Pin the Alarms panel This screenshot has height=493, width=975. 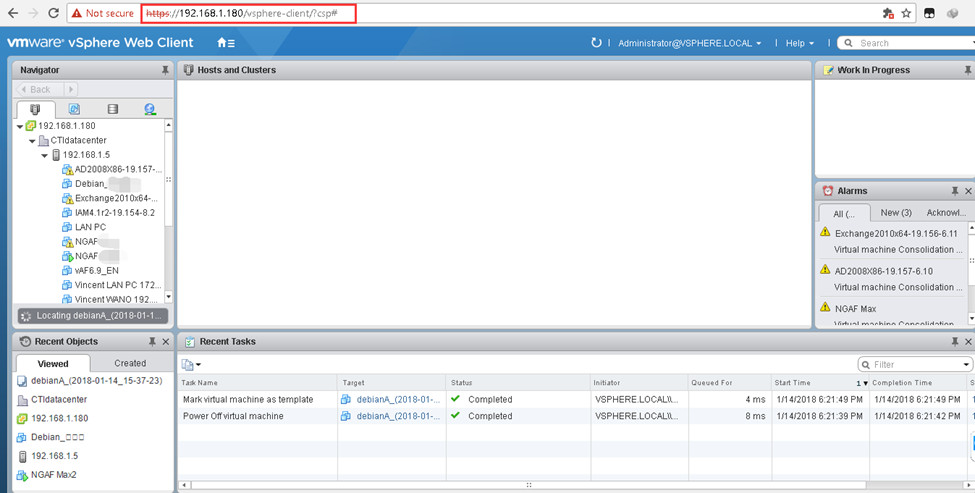coord(954,191)
